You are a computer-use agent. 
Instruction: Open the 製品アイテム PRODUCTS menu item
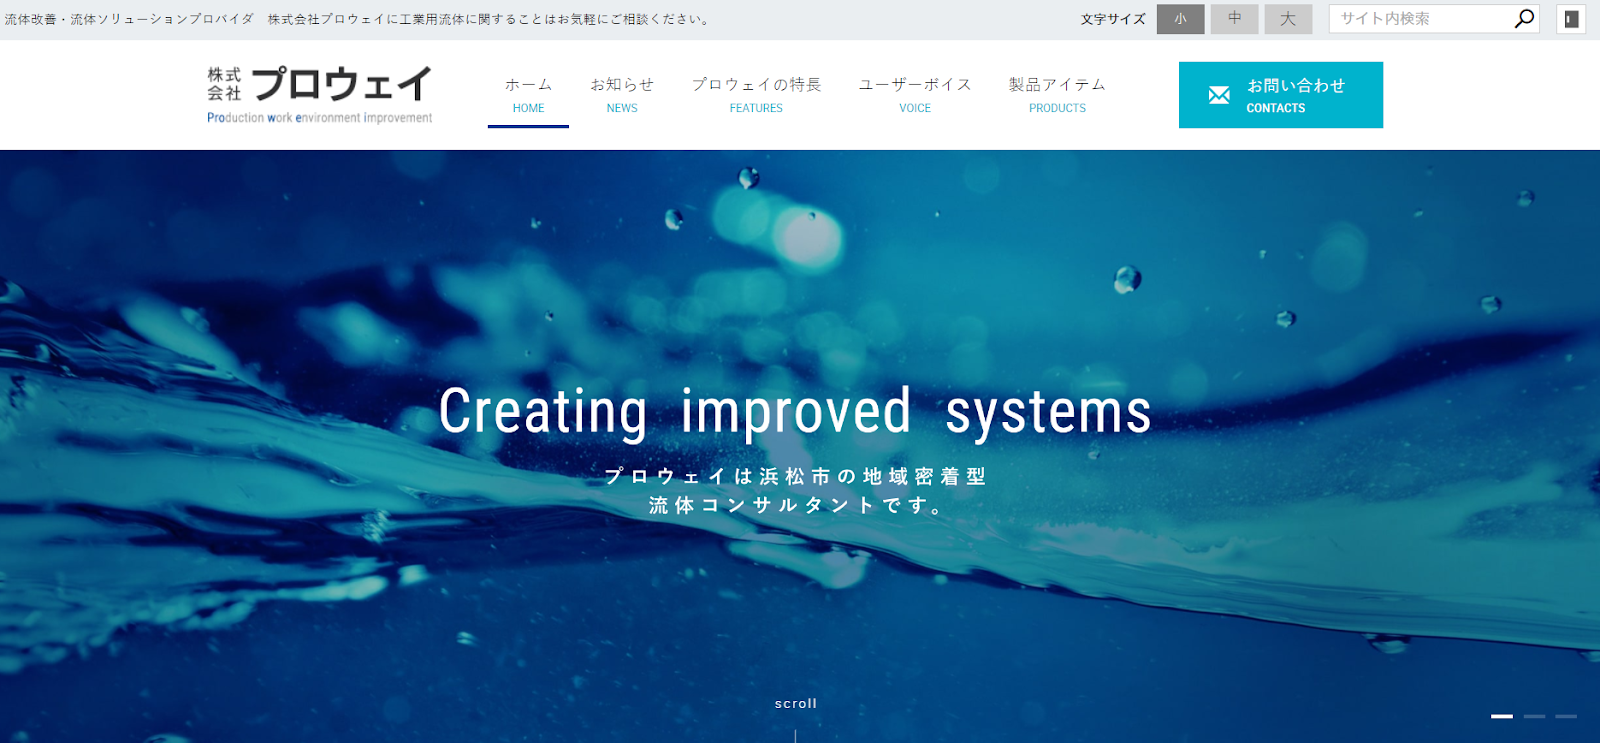[1057, 95]
